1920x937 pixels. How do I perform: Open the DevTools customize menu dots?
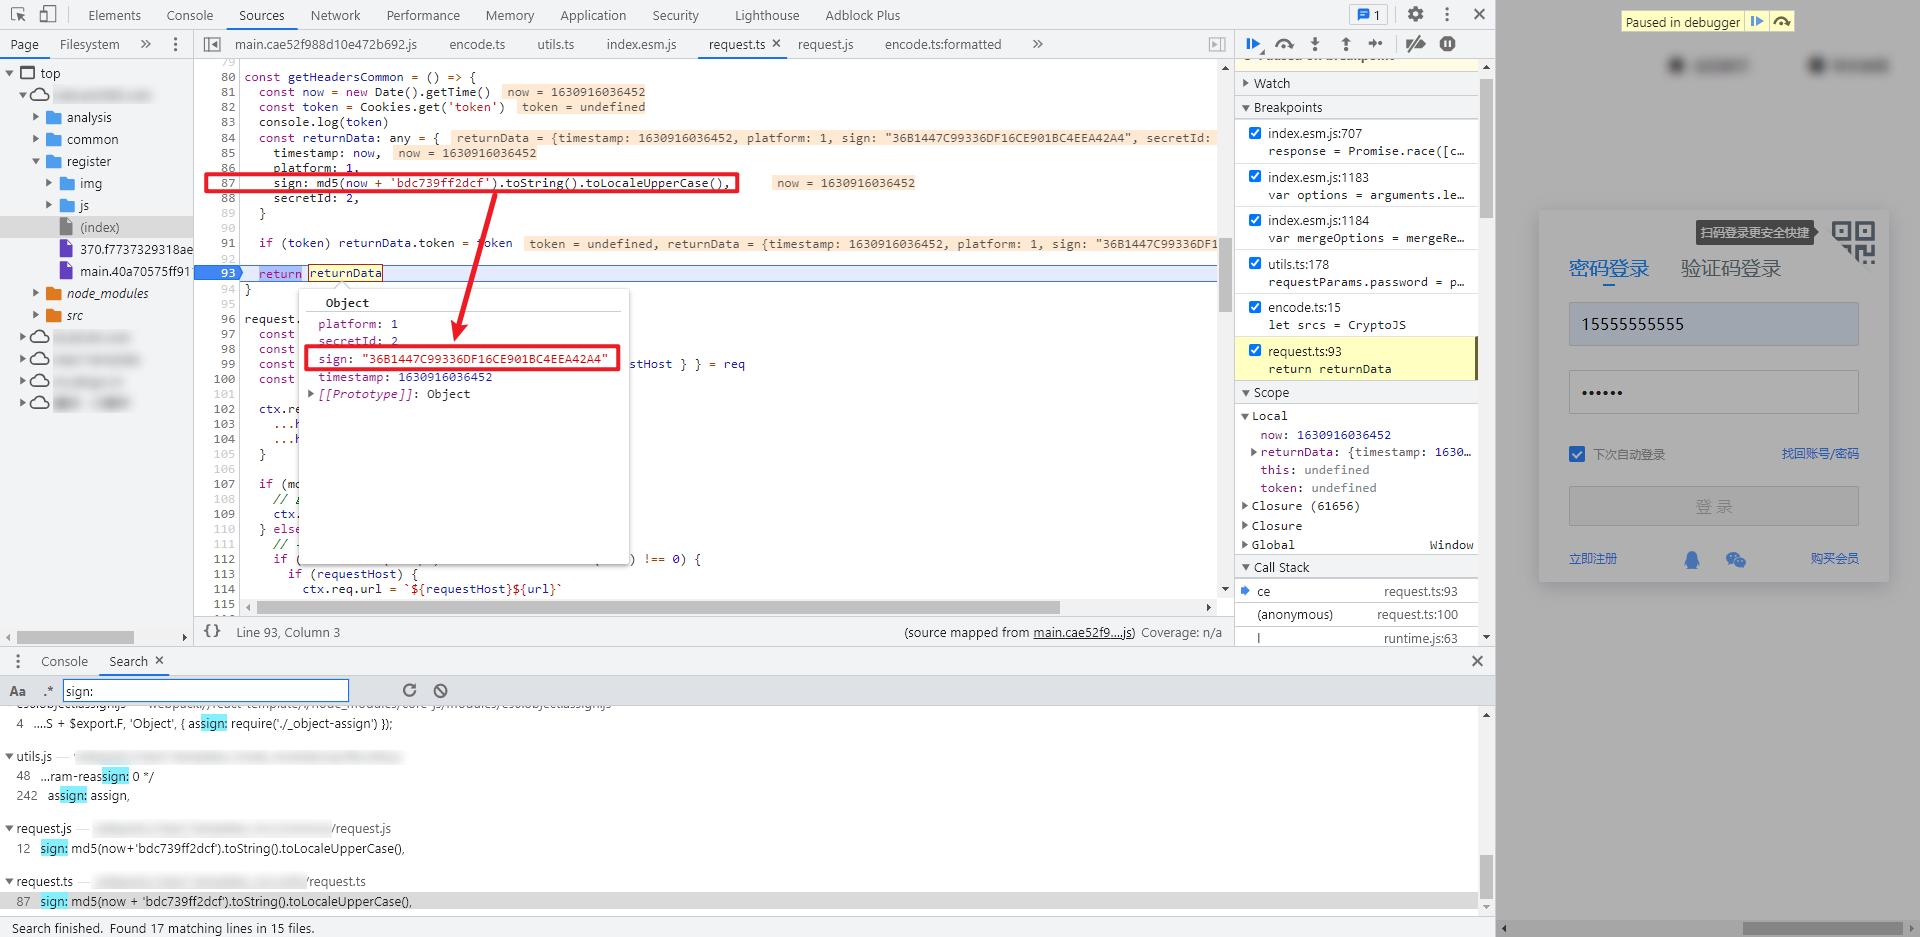tap(1447, 14)
